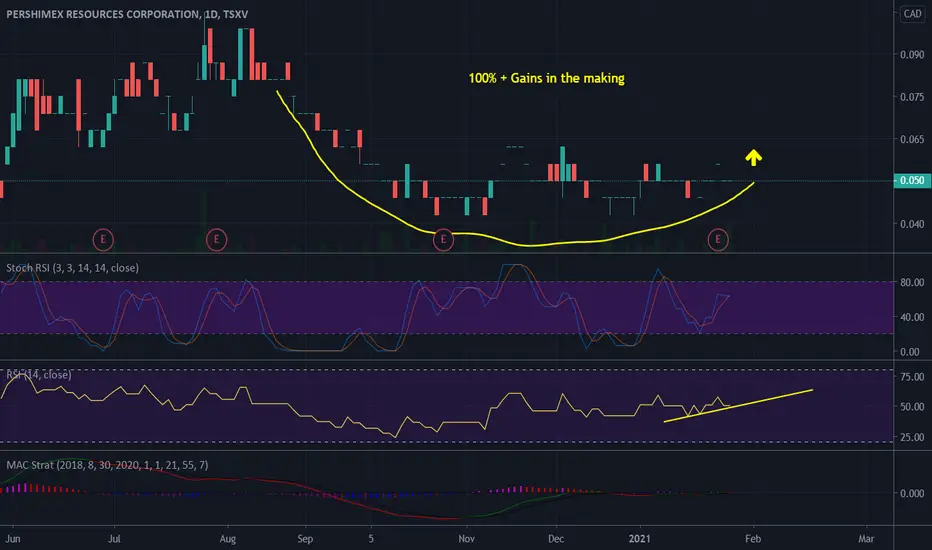
Task: Click the earnings marker E before November
Action: 443,240
